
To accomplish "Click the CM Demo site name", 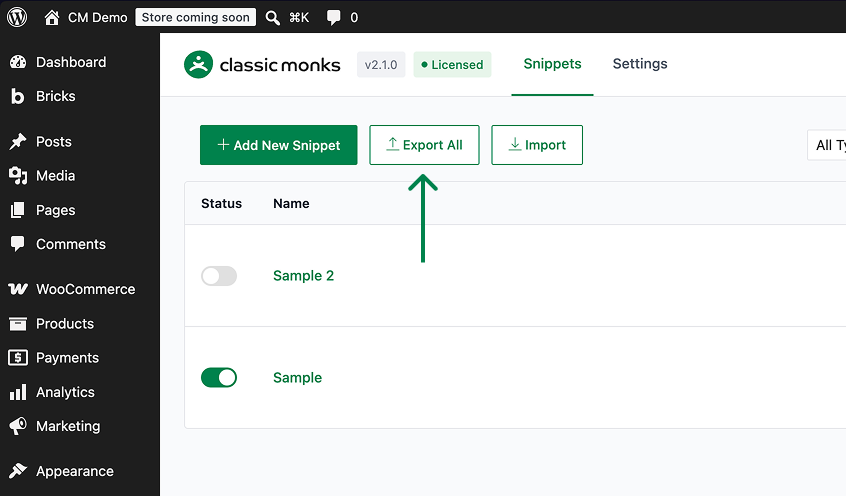I will (98, 18).
